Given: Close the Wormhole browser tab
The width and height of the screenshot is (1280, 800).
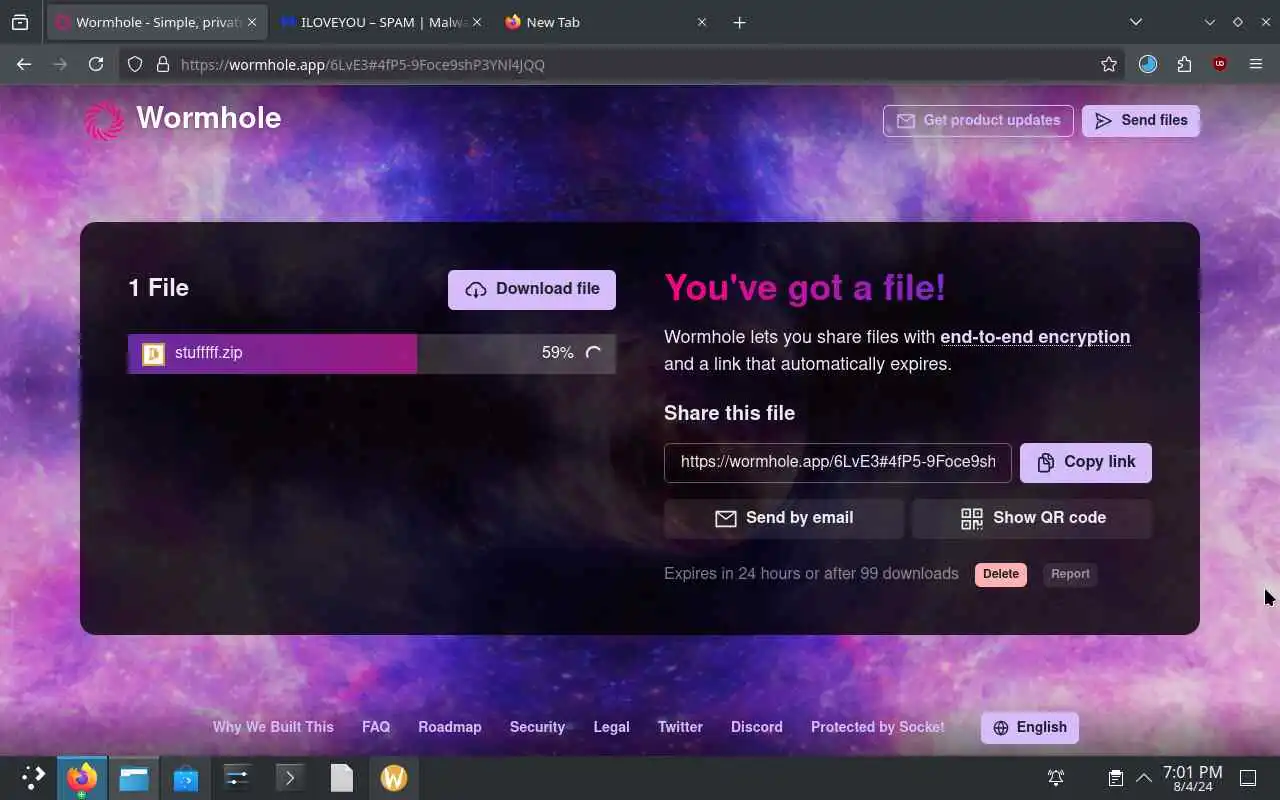Looking at the screenshot, I should tap(252, 22).
